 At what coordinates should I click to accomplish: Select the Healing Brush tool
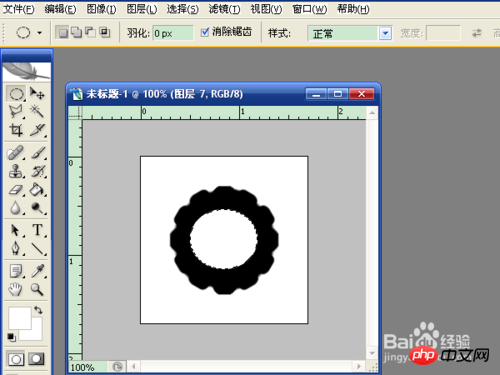(16, 153)
